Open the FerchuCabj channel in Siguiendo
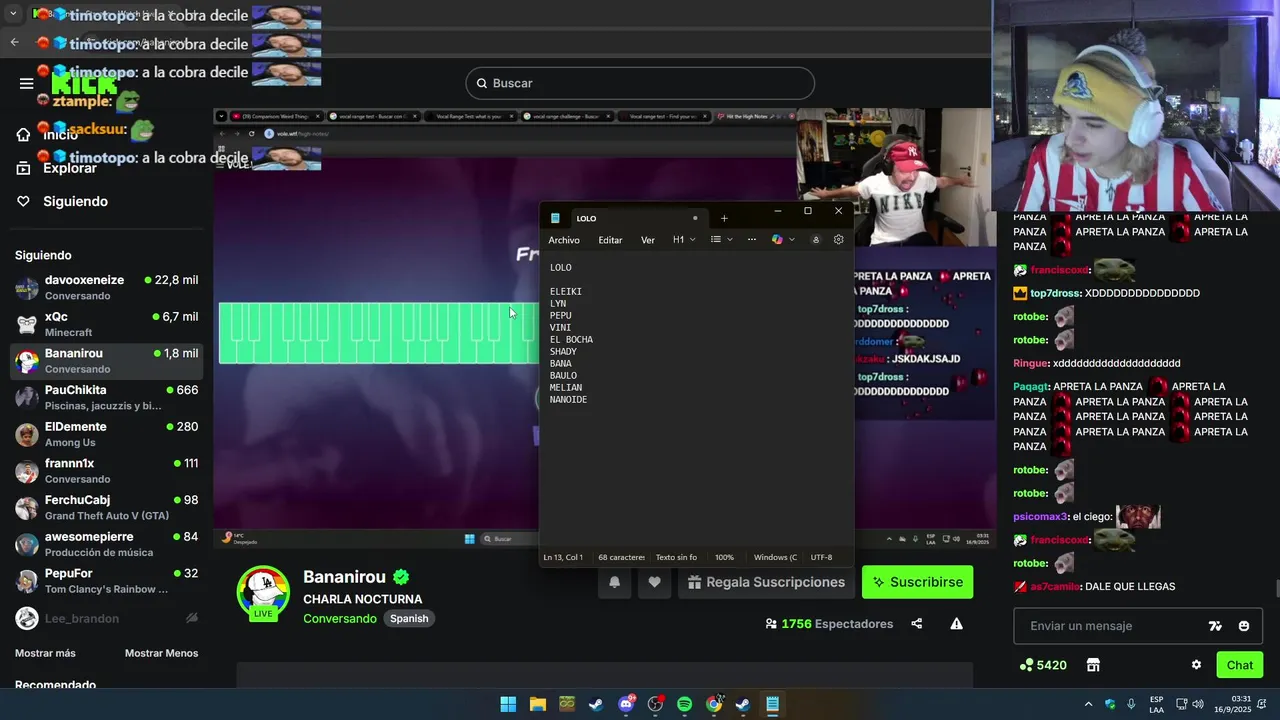The width and height of the screenshot is (1280, 720). [106, 507]
